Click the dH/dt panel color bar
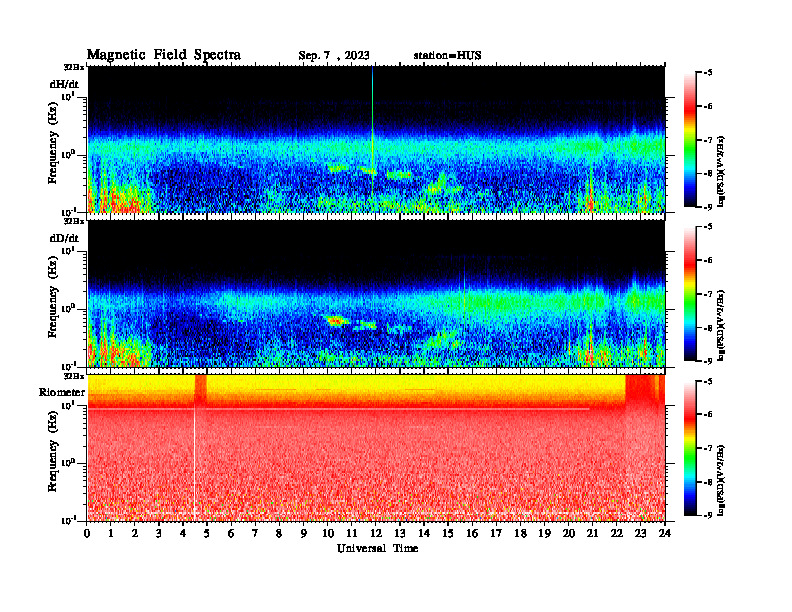This screenshot has width=792, height=612. [x=690, y=140]
